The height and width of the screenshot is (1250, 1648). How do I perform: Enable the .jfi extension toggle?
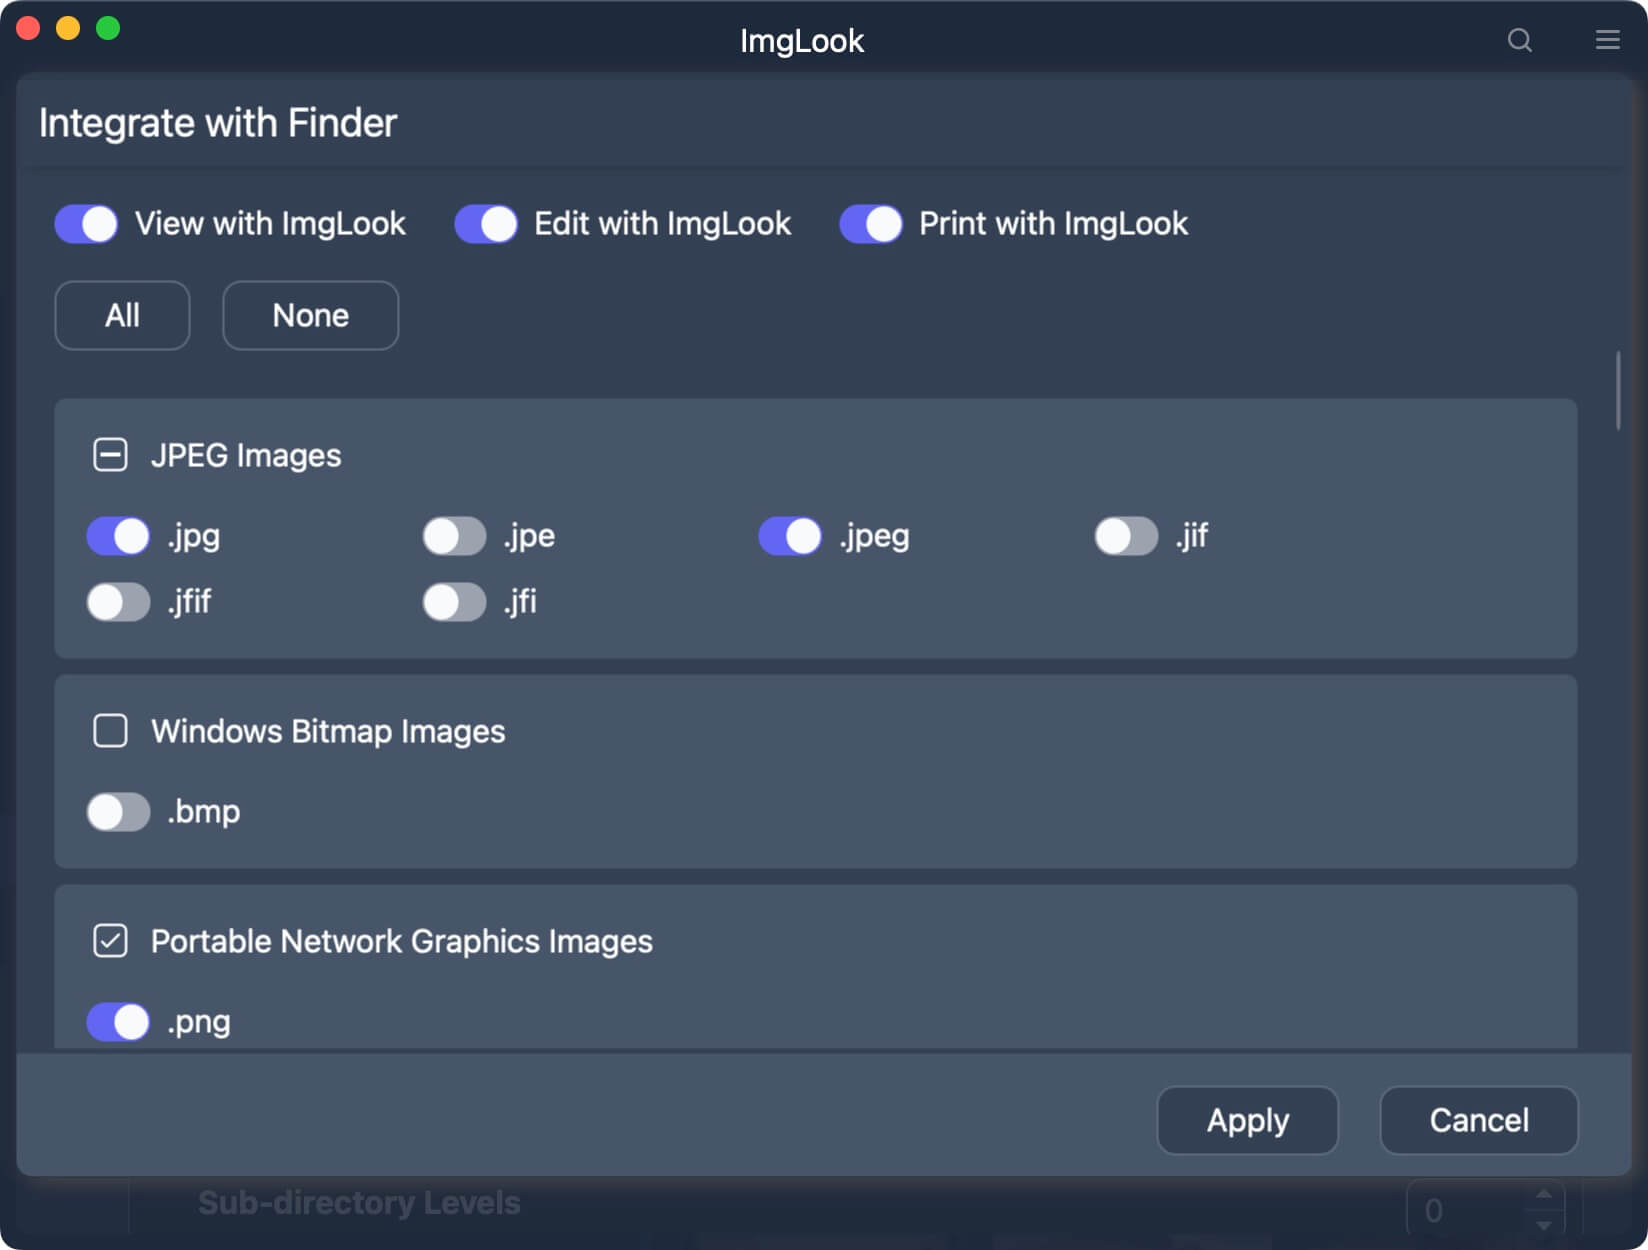coord(454,602)
